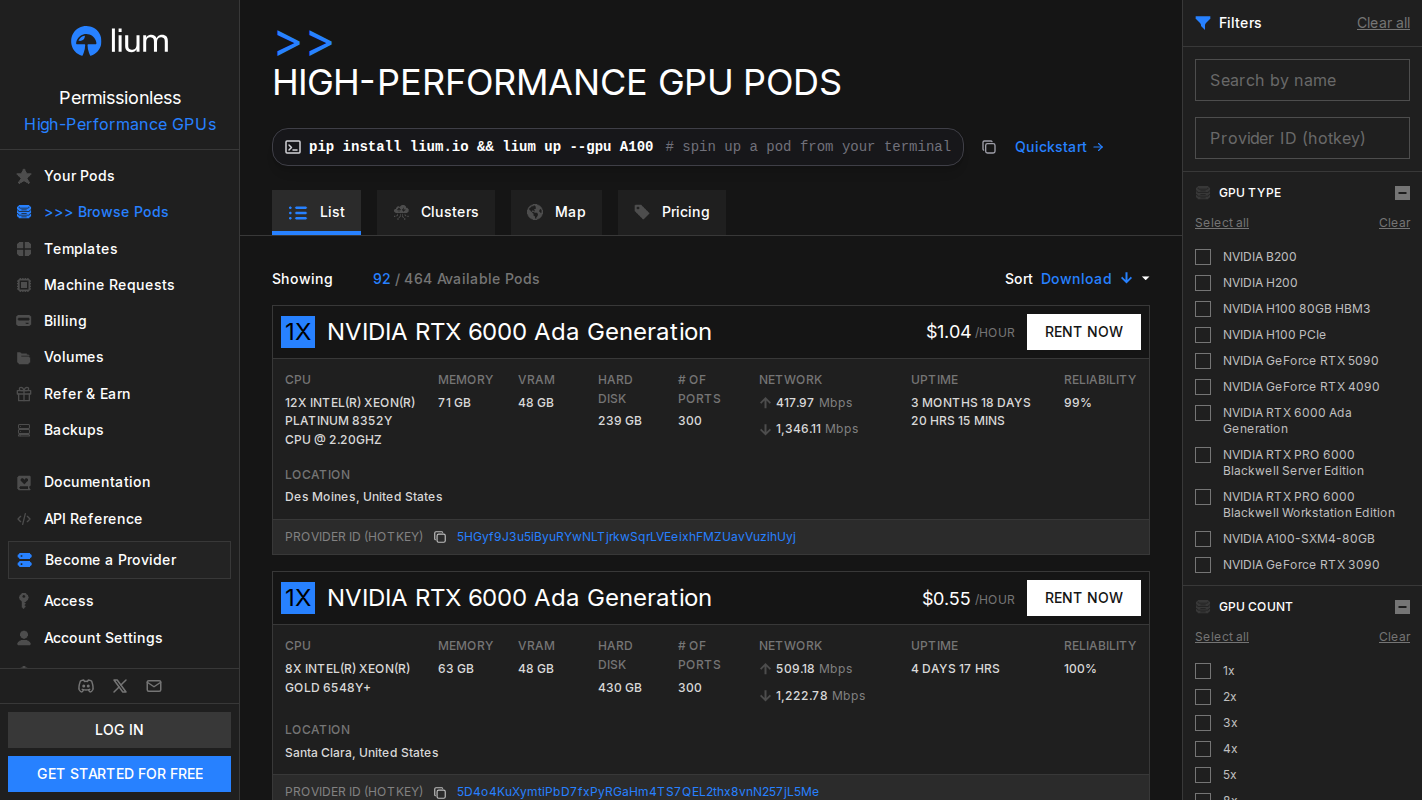The height and width of the screenshot is (800, 1422).
Task: Click the lium umbrella logo
Action: 87,41
